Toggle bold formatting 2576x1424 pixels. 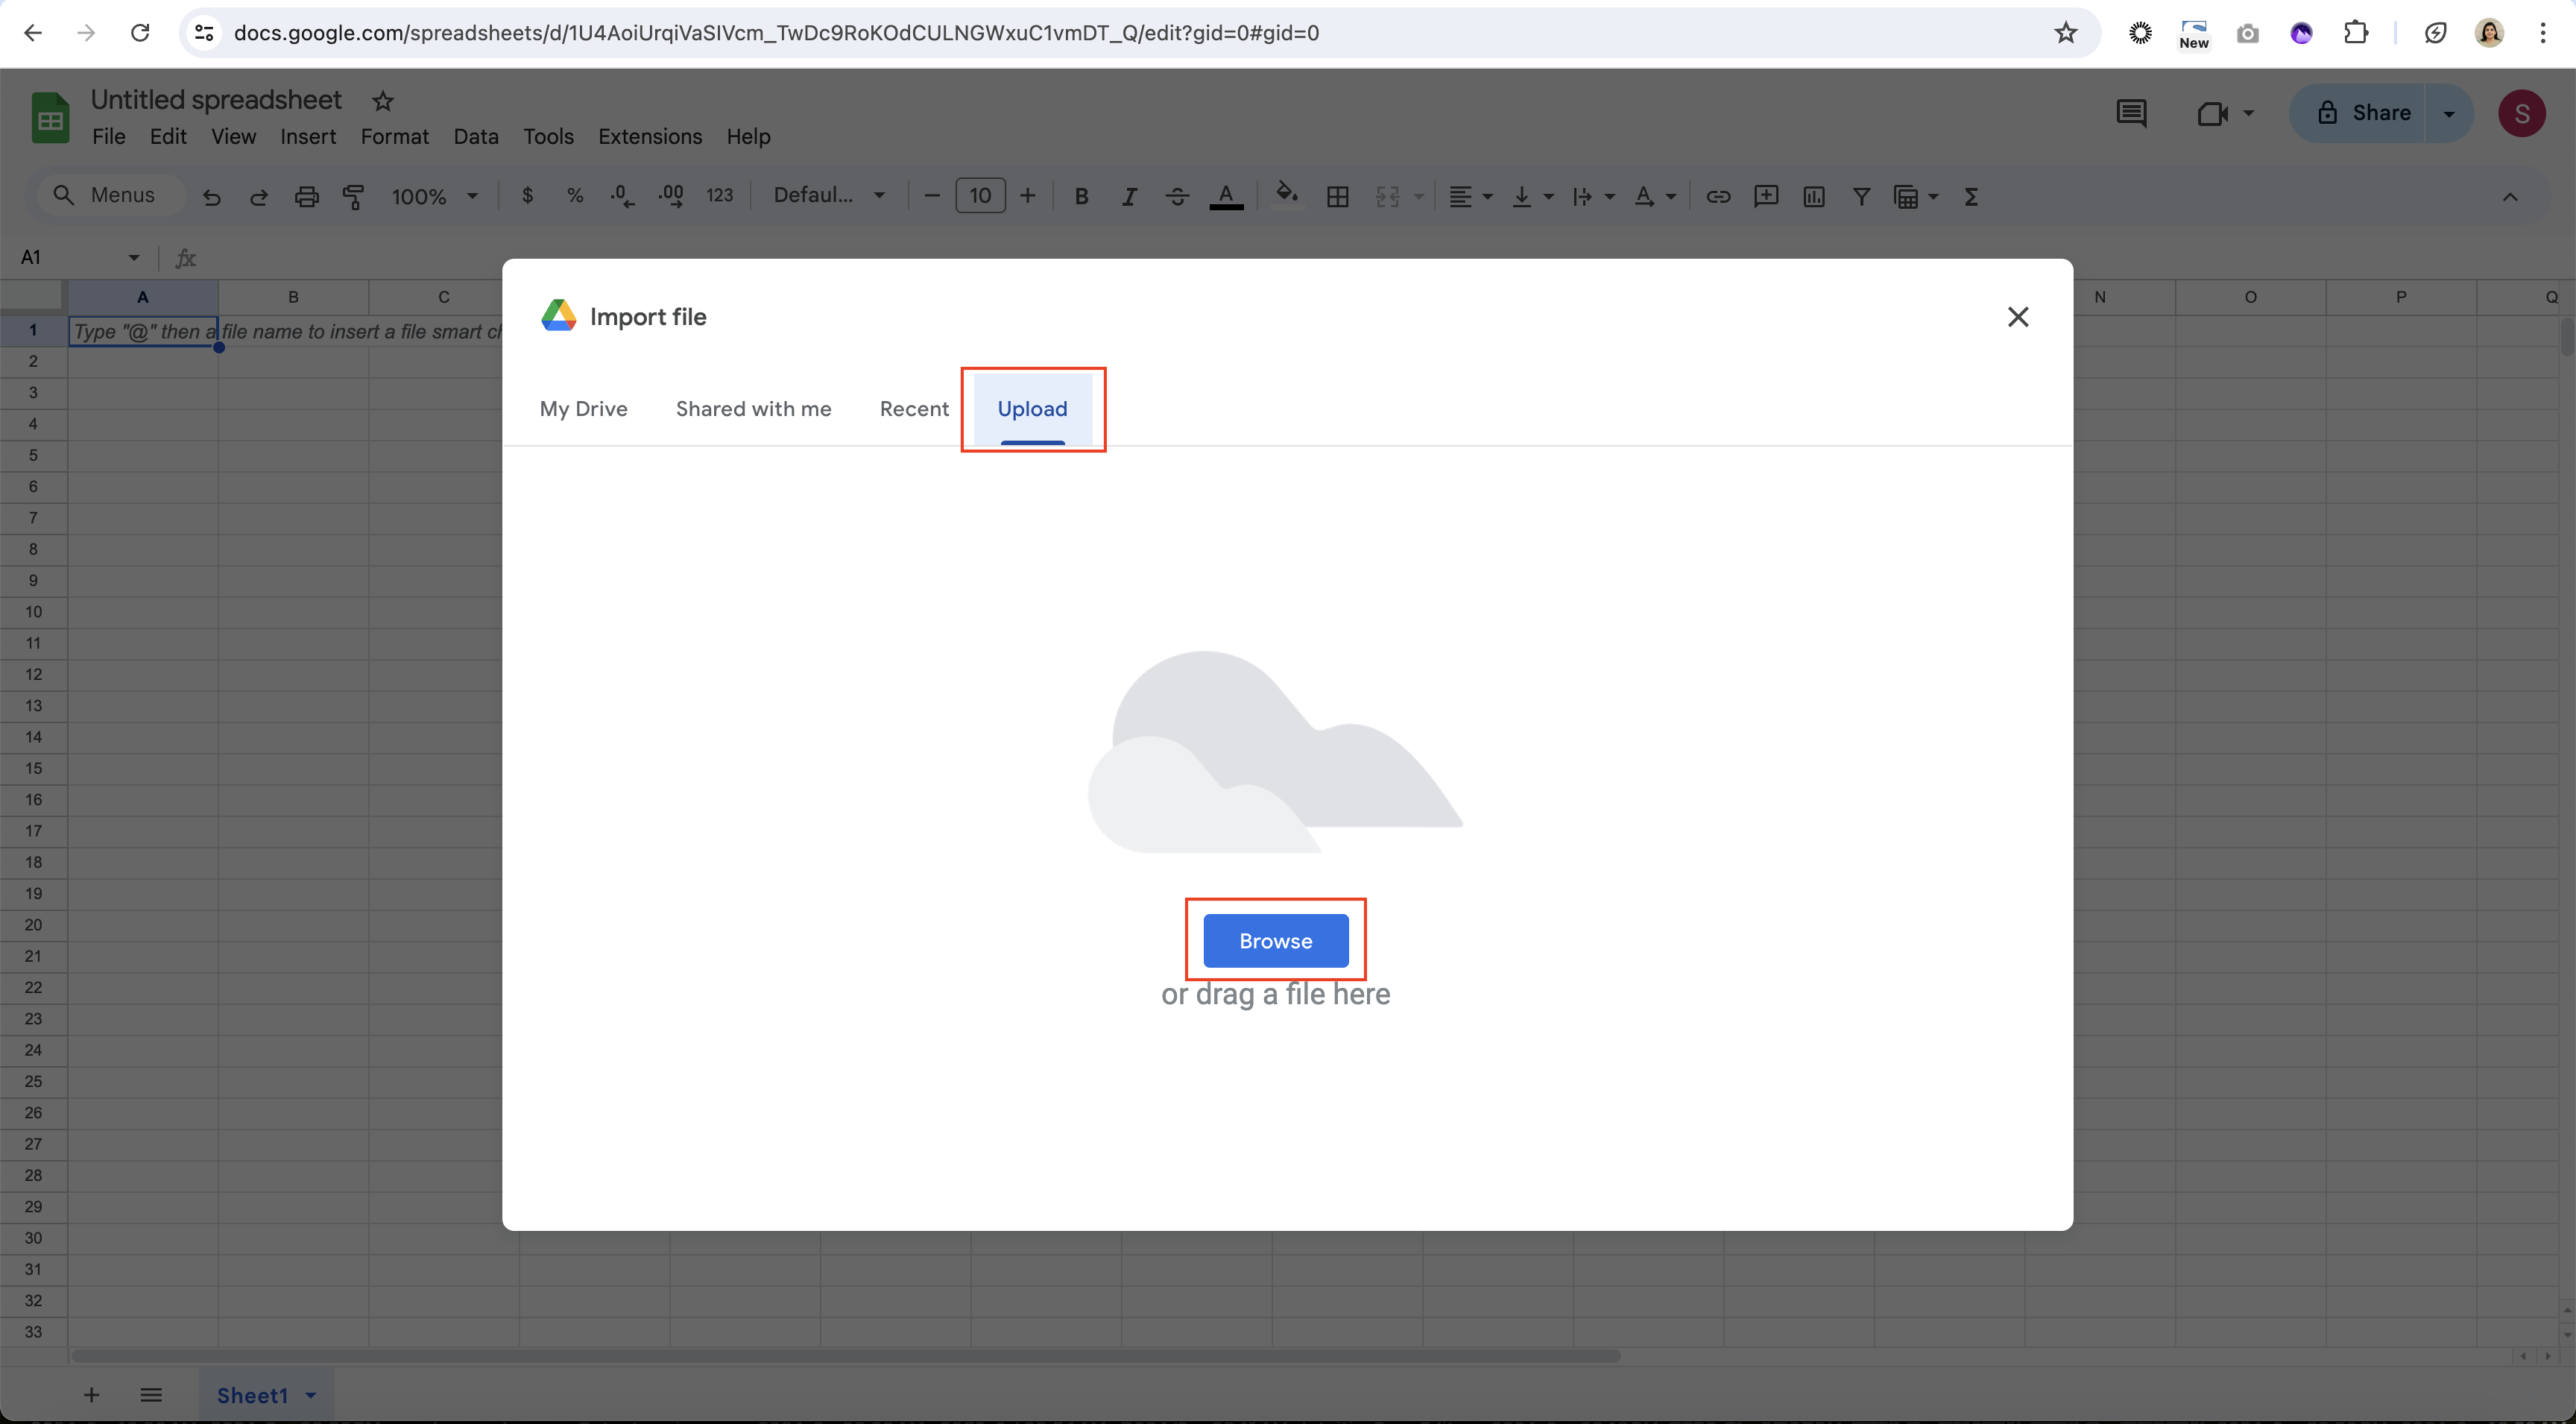(x=1080, y=196)
